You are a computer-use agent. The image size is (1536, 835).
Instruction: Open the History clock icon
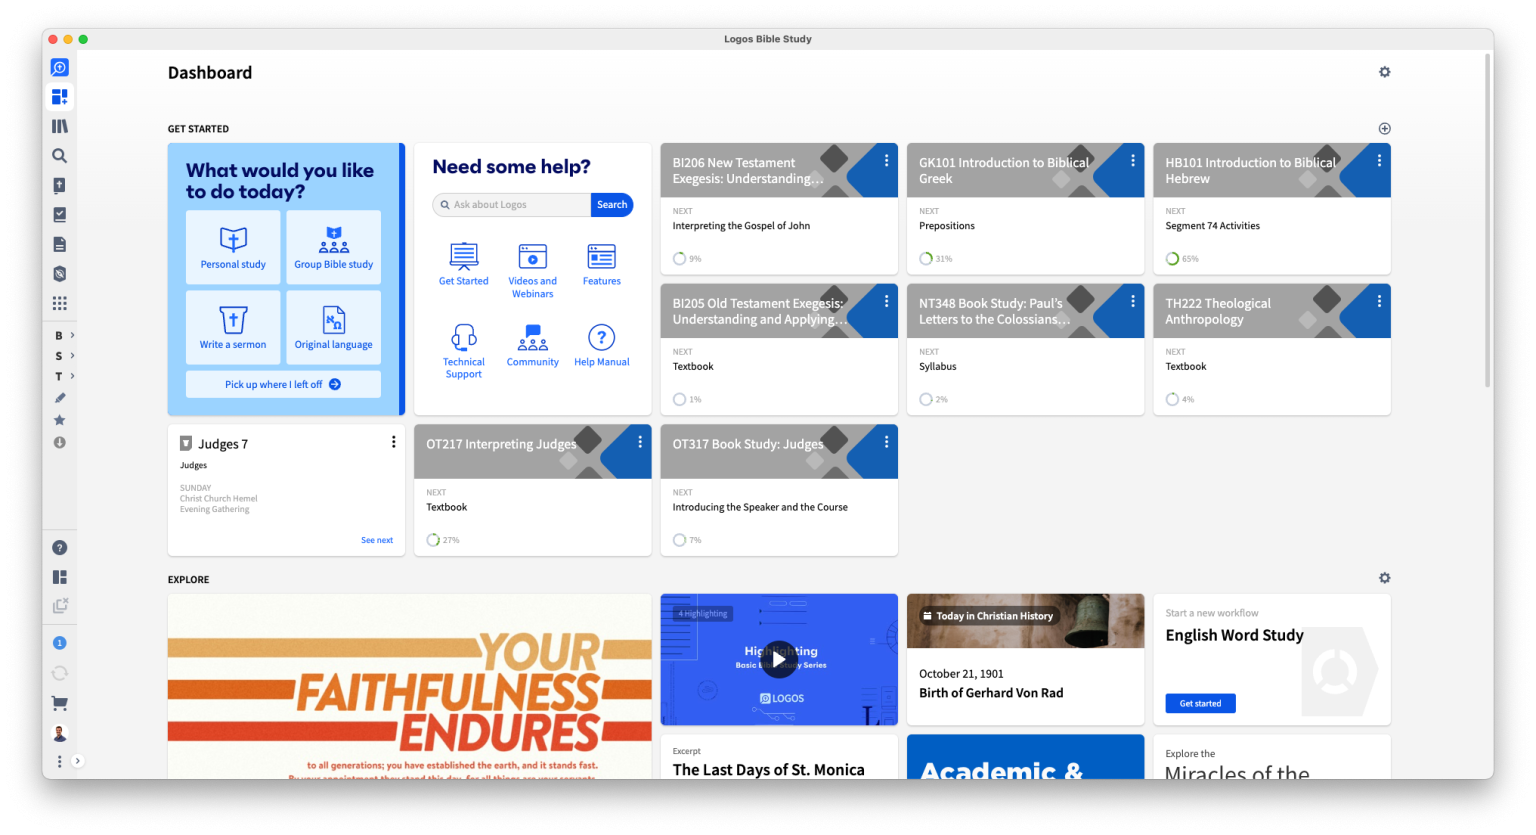(59, 443)
